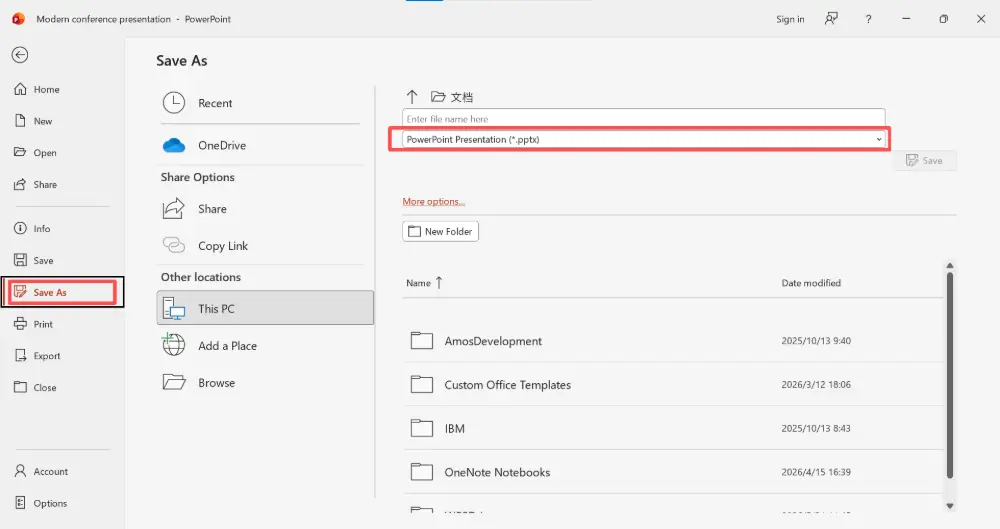Click the folder list scrollbar down arrow
The image size is (1000, 529).
point(950,506)
